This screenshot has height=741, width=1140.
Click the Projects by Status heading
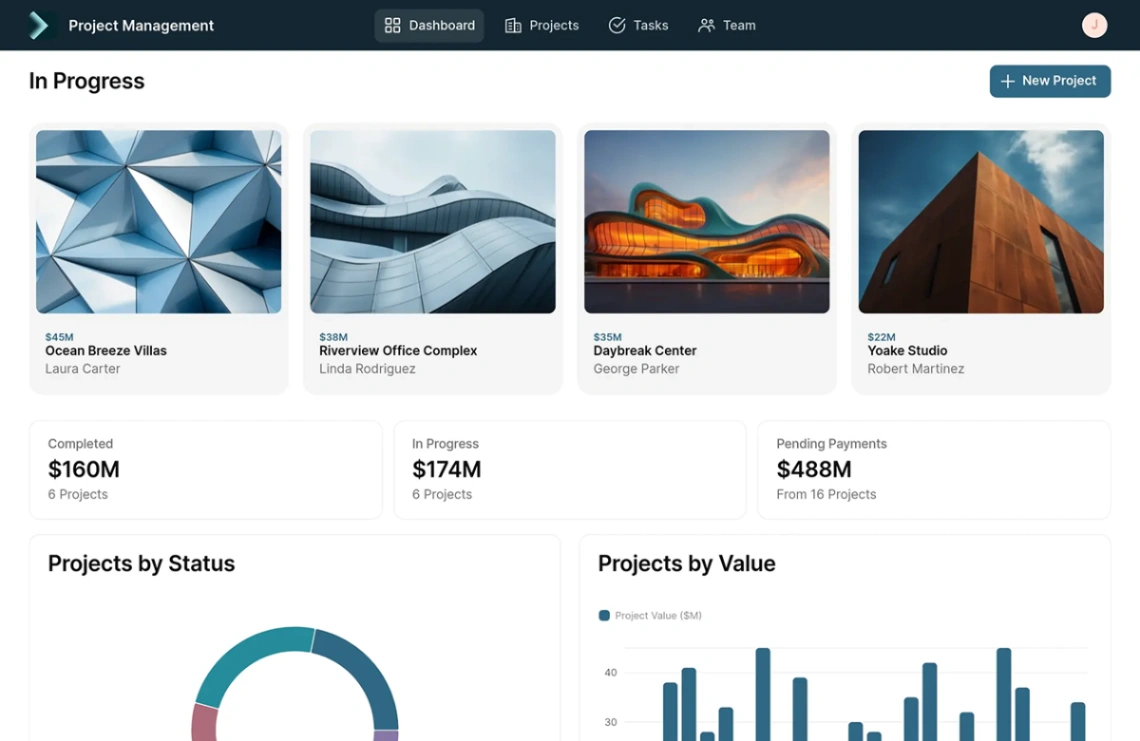tap(141, 564)
